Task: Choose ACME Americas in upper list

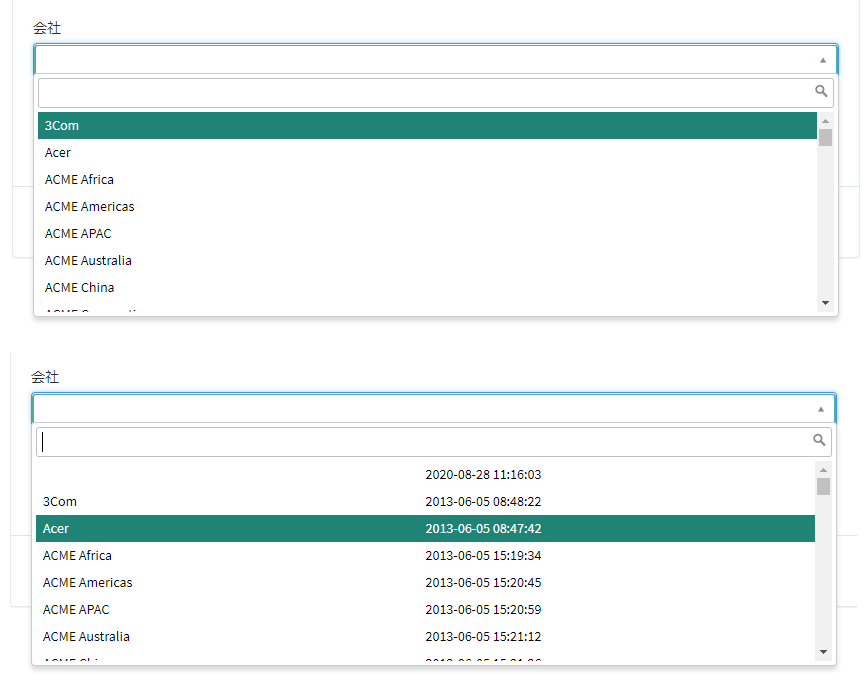Action: (427, 207)
